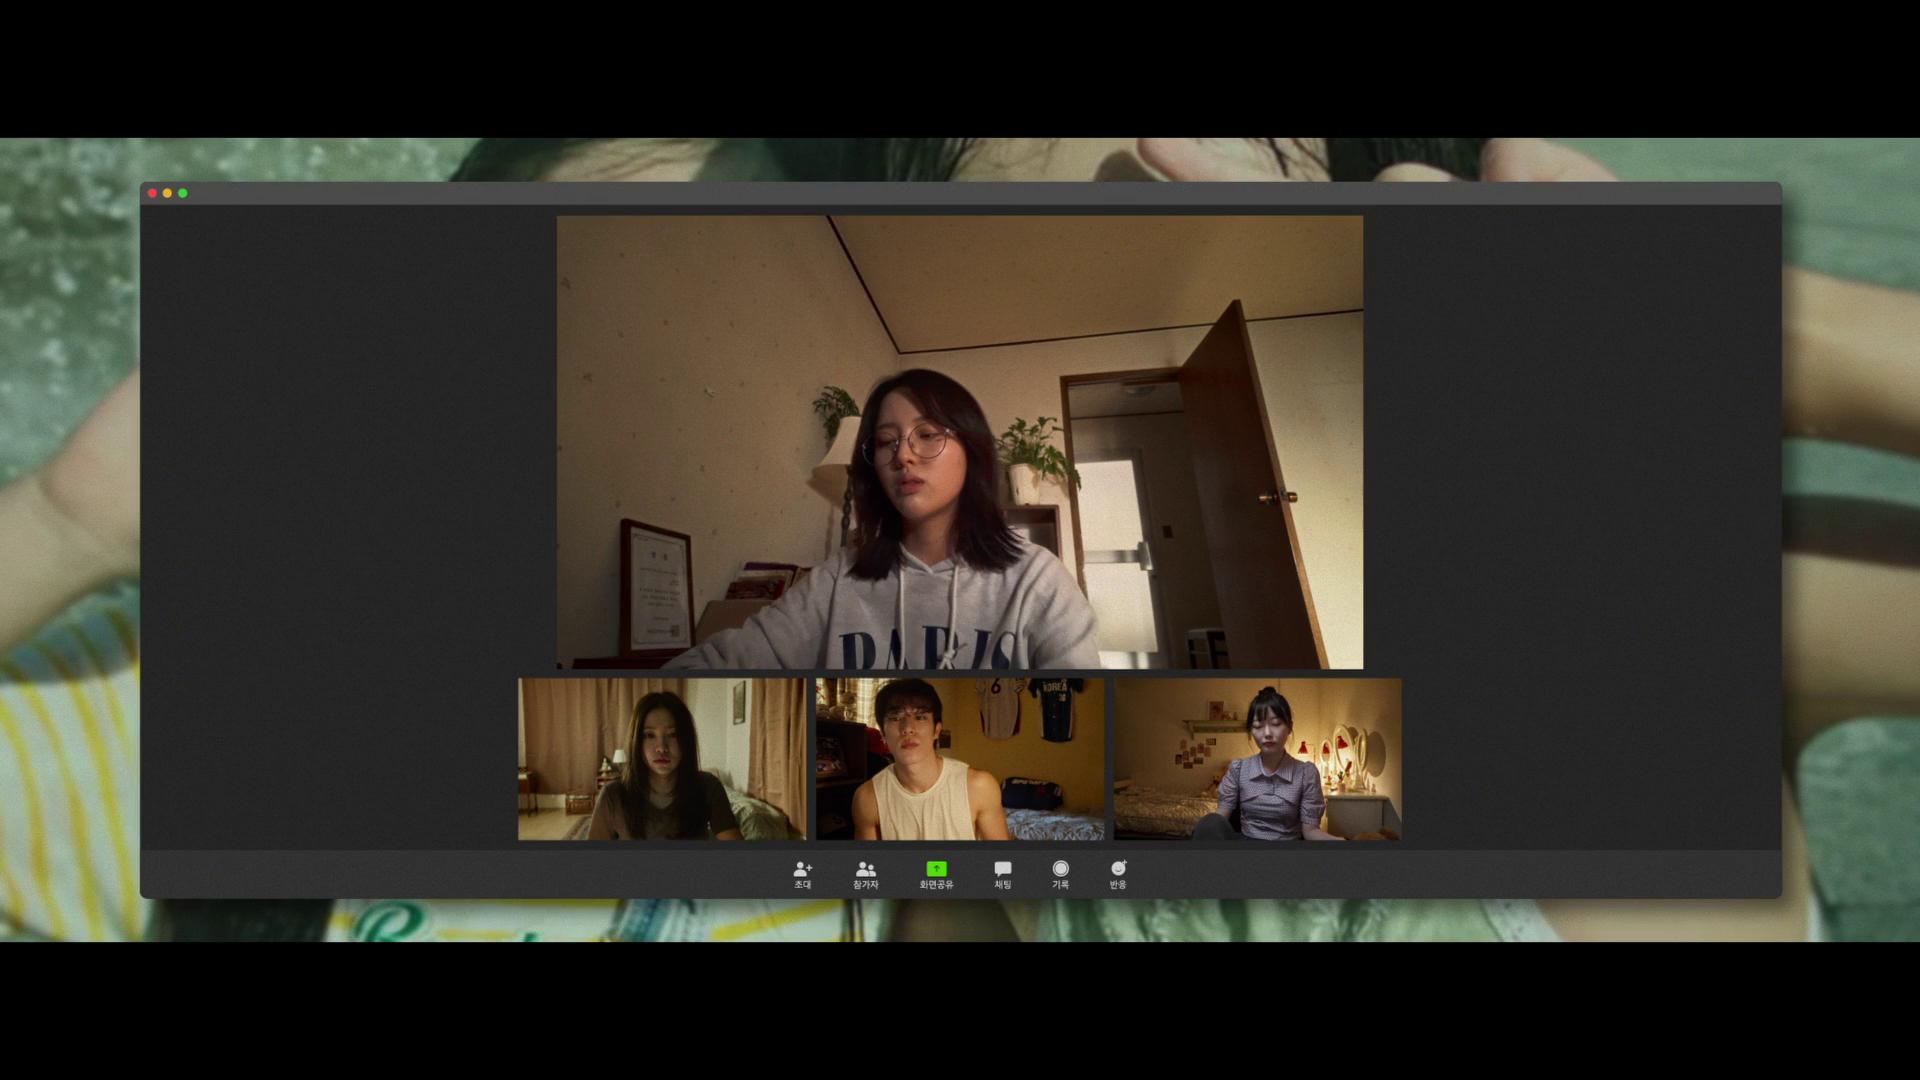Start sharing with green screen-share icon

936,869
